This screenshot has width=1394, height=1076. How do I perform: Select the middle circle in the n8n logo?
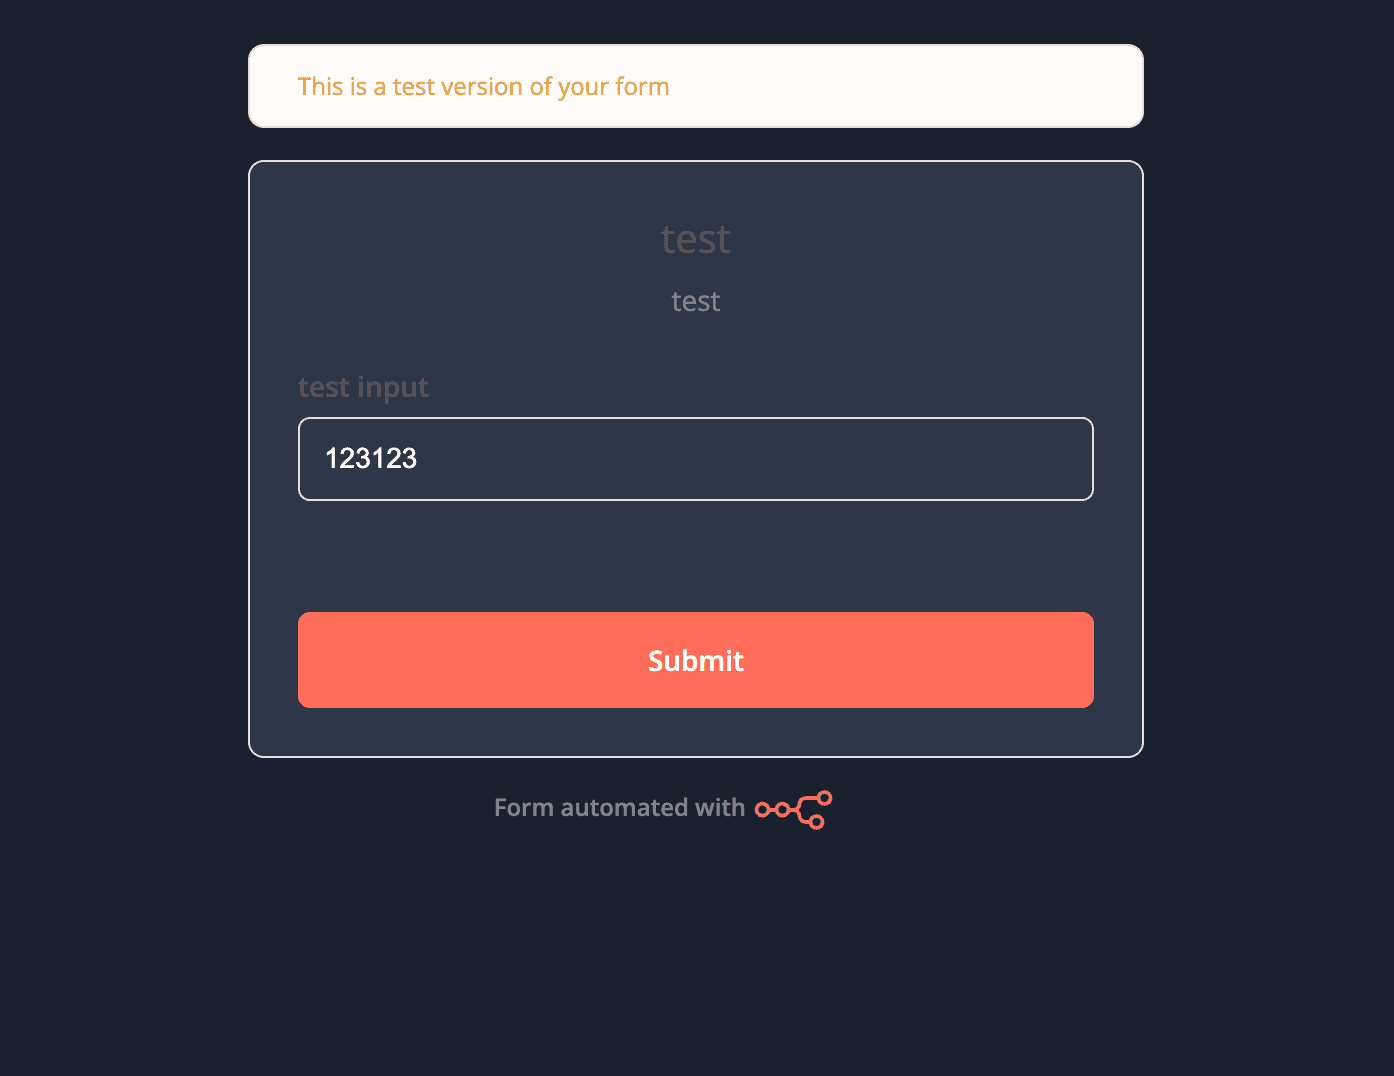[782, 809]
